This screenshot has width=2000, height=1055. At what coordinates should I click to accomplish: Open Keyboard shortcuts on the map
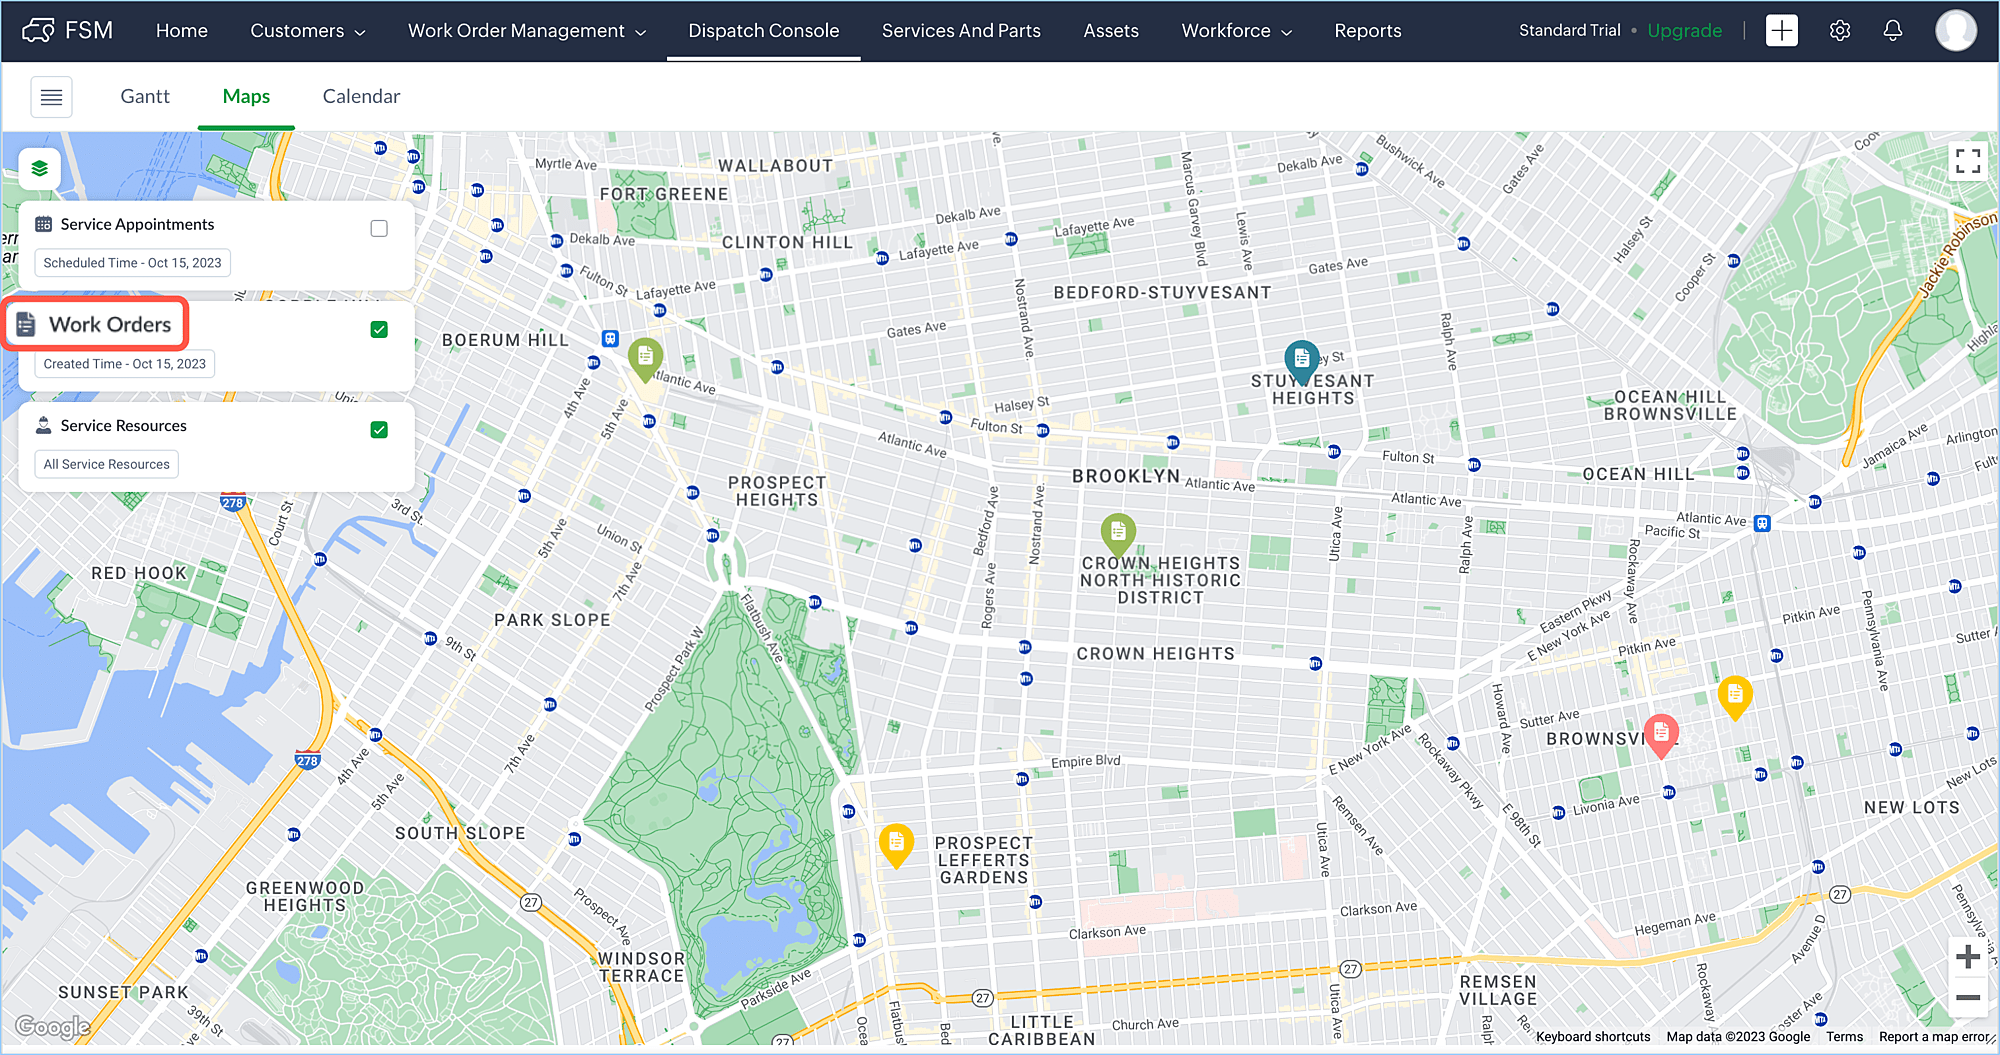click(1593, 1037)
